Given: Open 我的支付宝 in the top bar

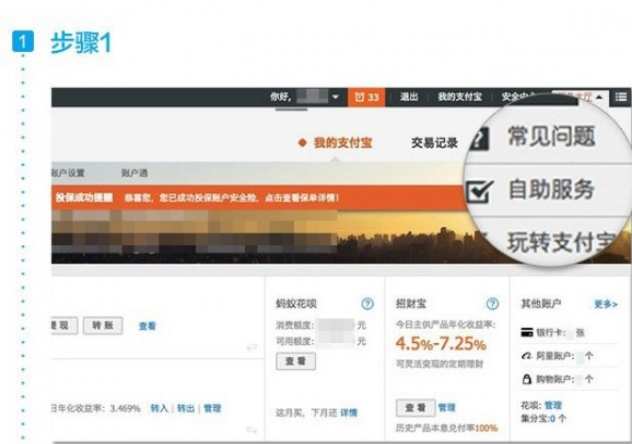Looking at the screenshot, I should [x=460, y=97].
